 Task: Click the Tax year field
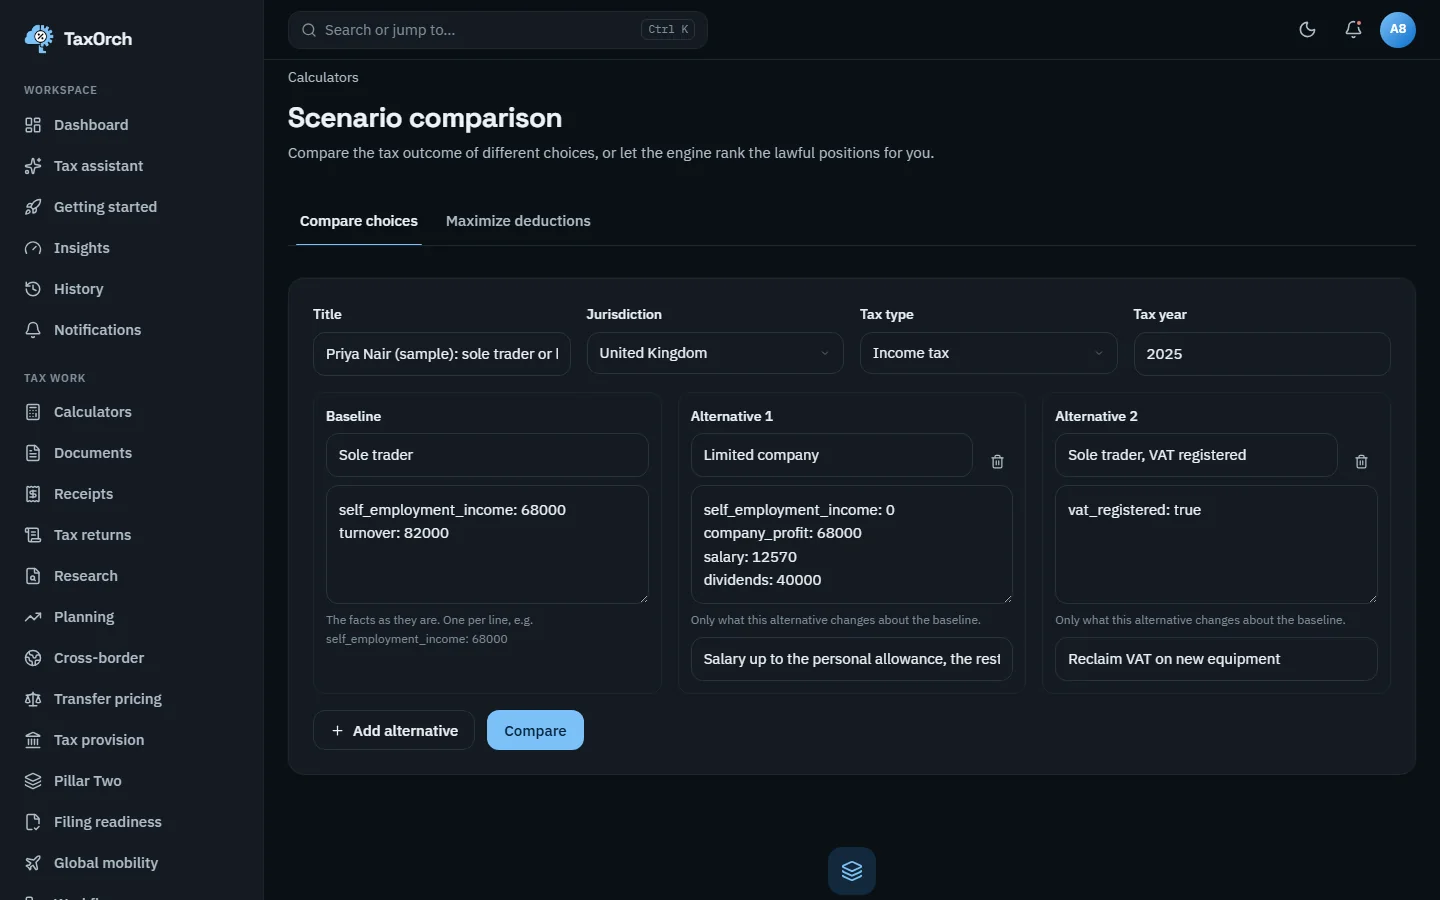(1262, 354)
